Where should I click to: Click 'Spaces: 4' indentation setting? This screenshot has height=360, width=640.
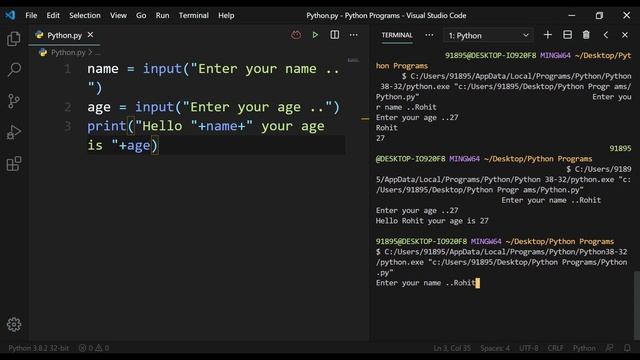(x=495, y=348)
